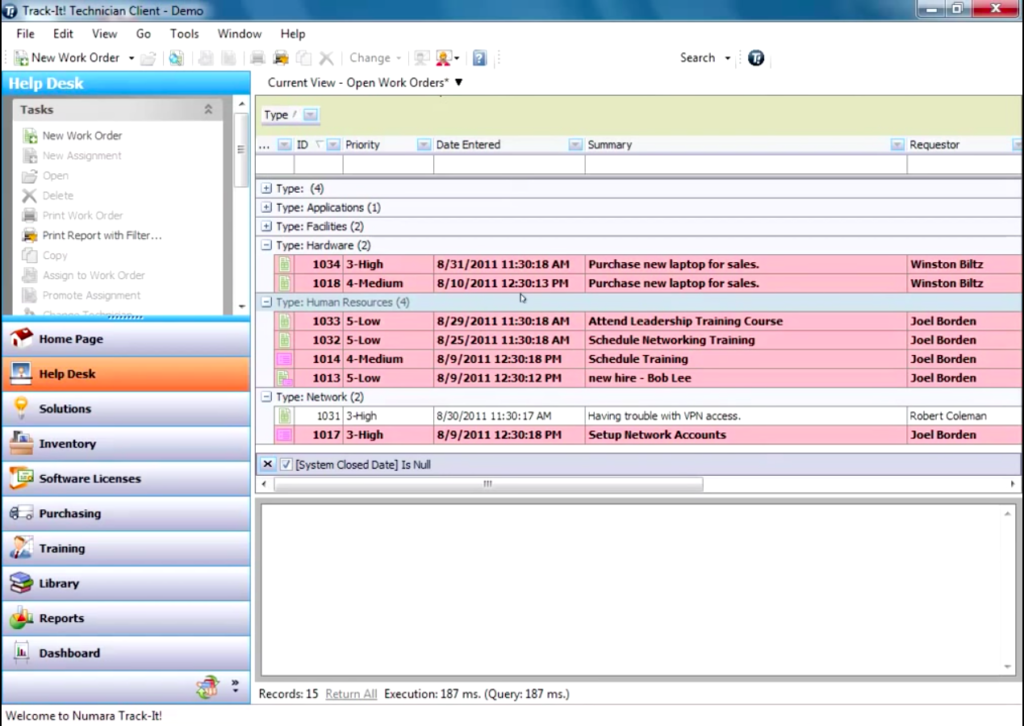Open the Window menu
1024x726 pixels.
coord(239,34)
